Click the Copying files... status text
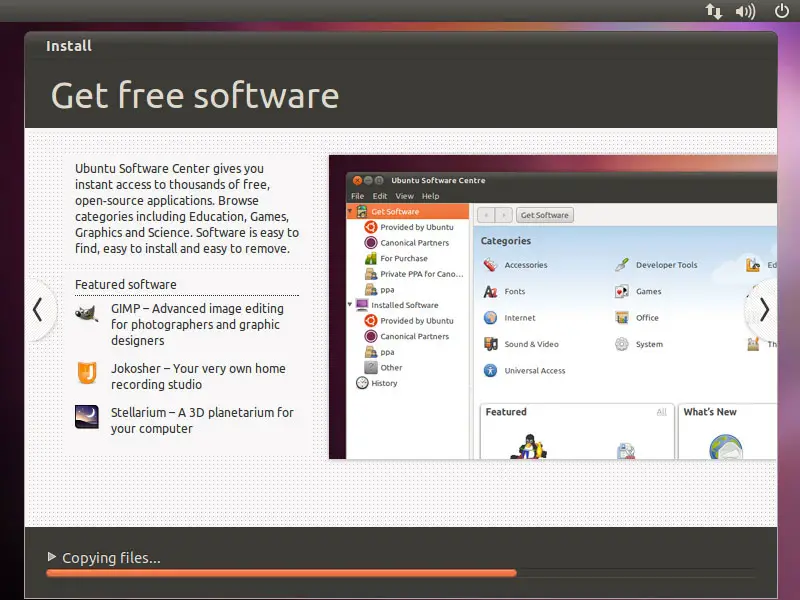800x600 pixels. pos(111,558)
